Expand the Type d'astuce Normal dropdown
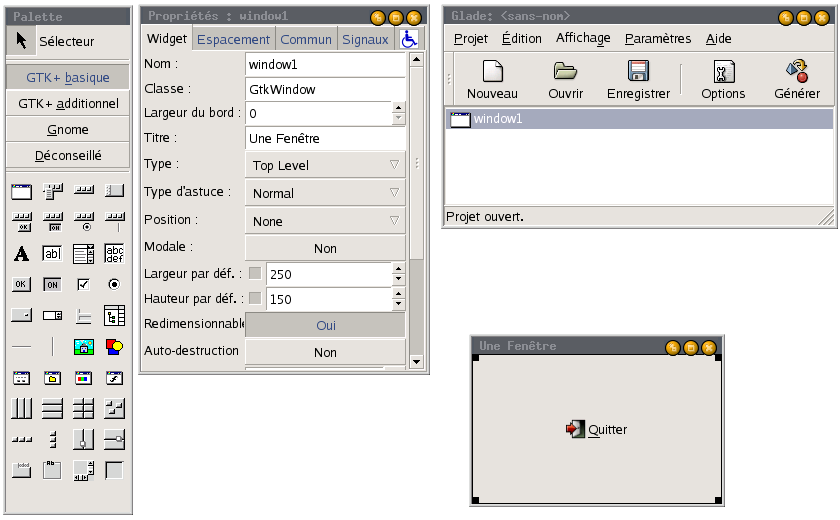Image resolution: width=840 pixels, height=520 pixels. 325,193
